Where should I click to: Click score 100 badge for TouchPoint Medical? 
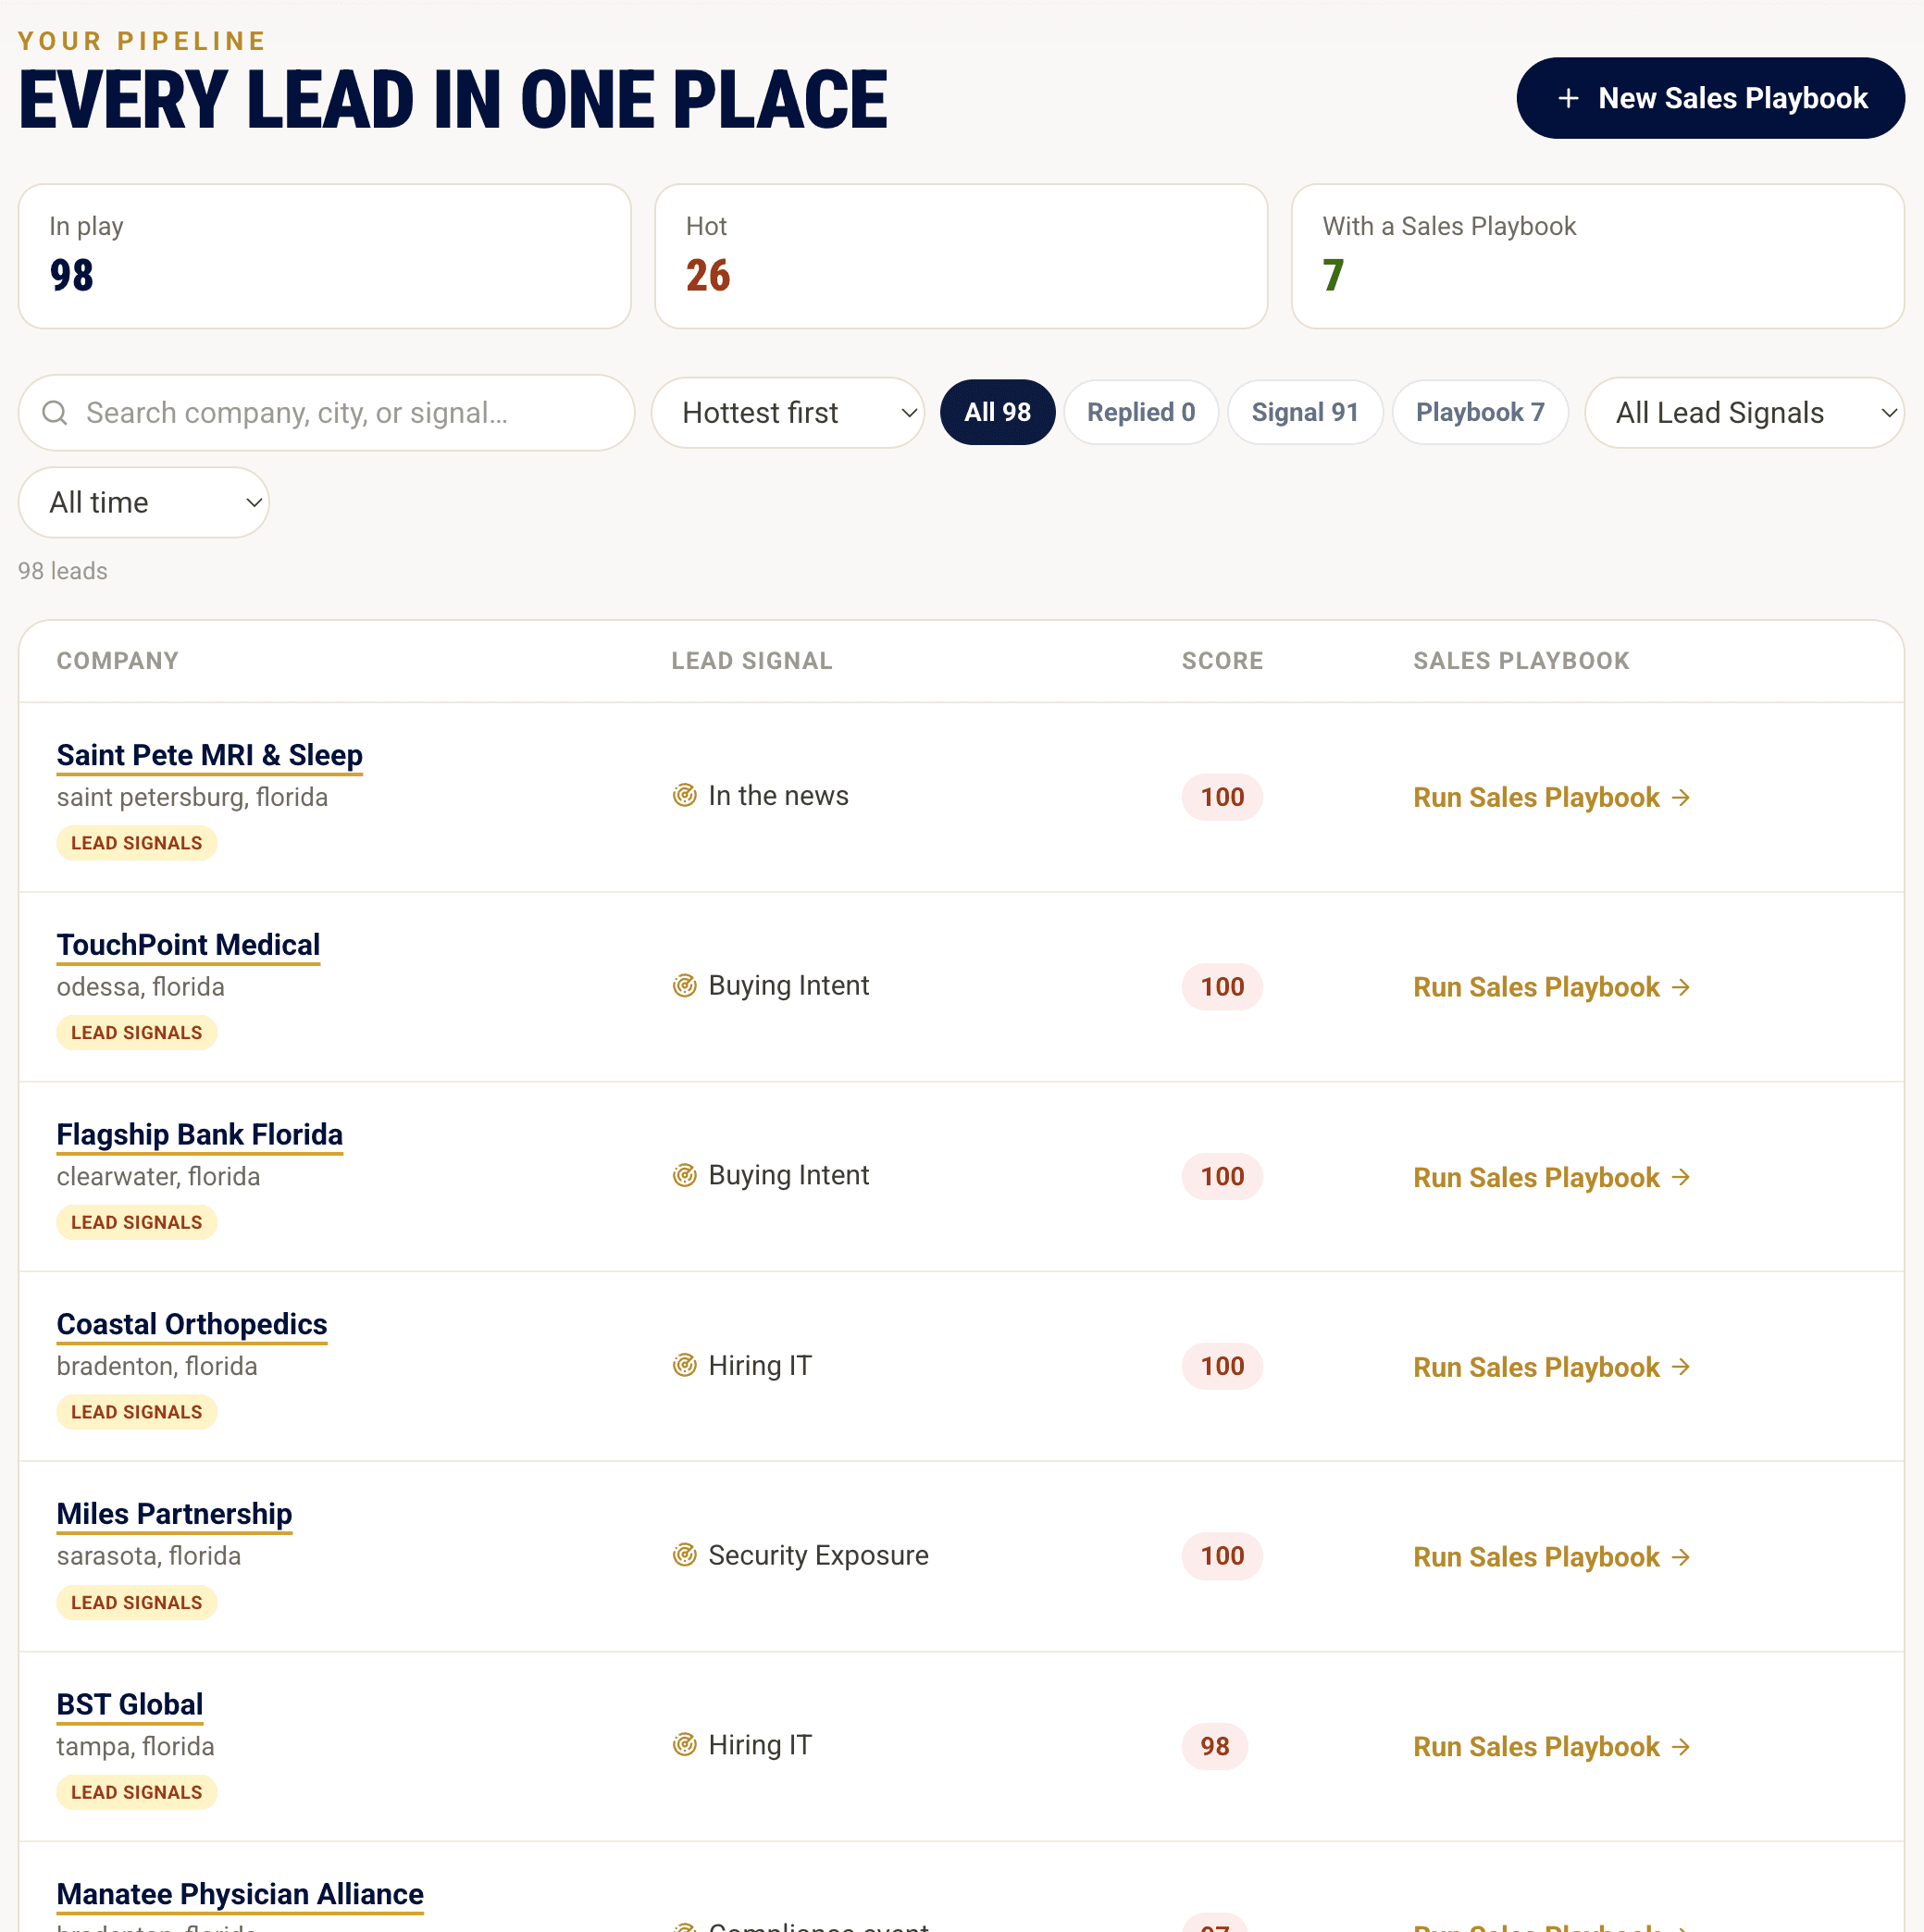pyautogui.click(x=1222, y=987)
